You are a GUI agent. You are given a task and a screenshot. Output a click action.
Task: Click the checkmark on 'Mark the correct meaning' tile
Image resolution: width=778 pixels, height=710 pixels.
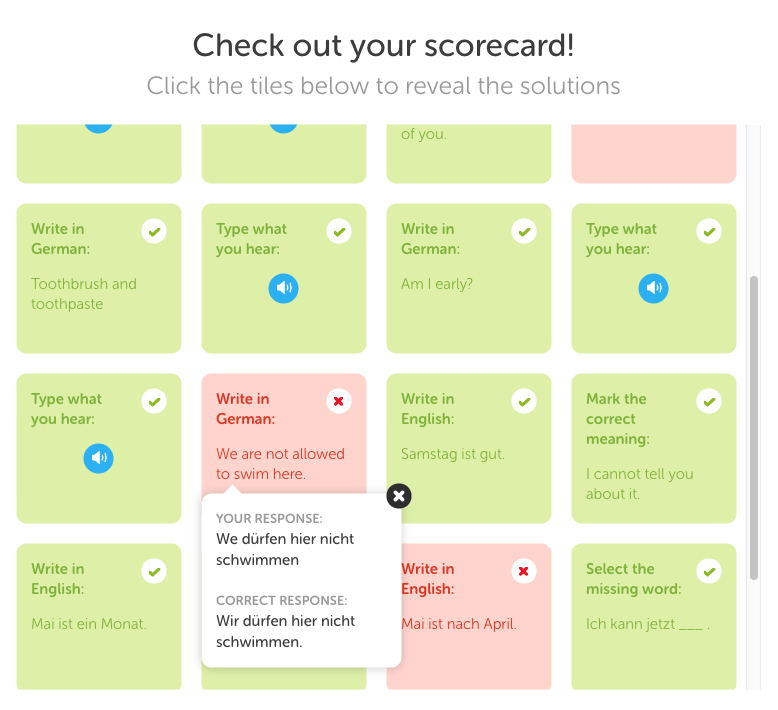(709, 401)
